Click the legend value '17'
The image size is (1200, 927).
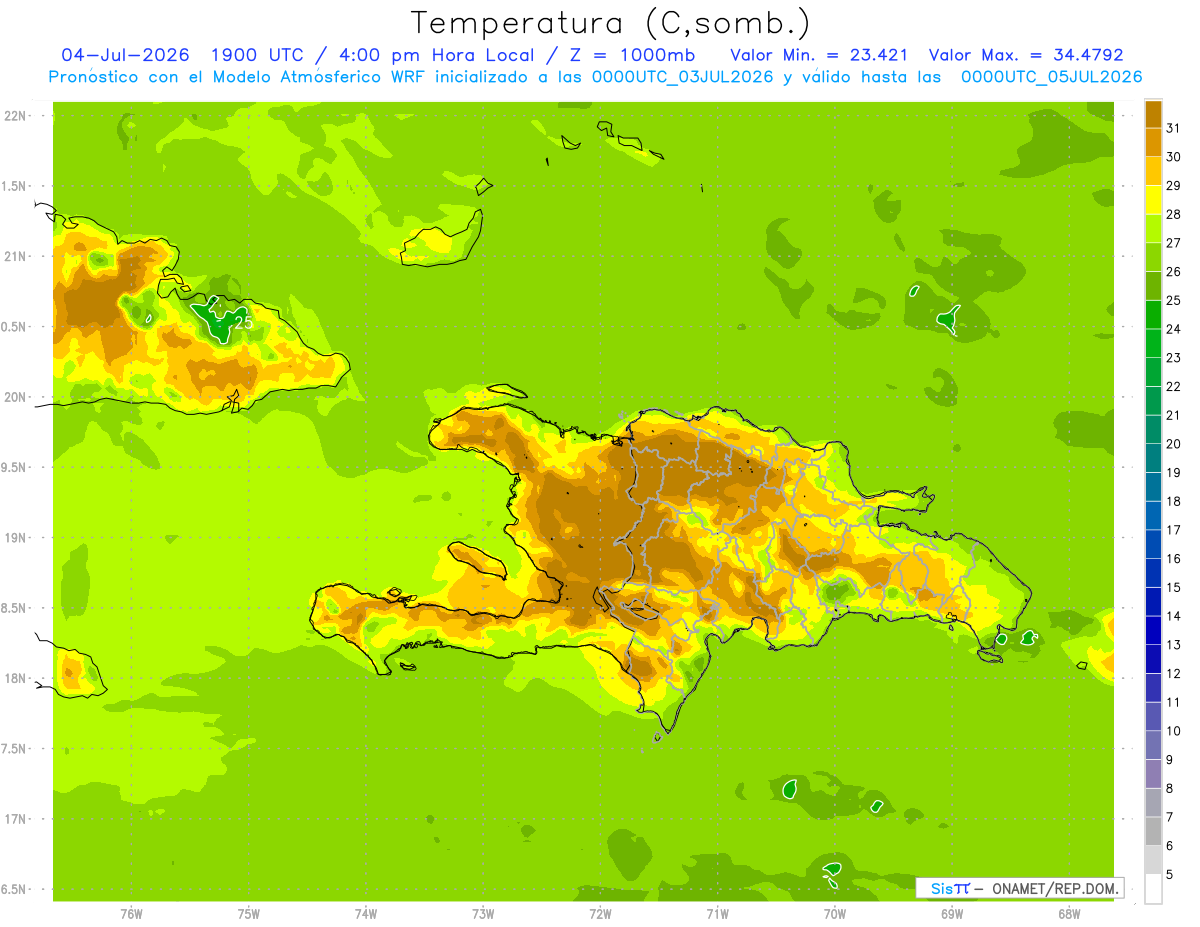(1174, 529)
